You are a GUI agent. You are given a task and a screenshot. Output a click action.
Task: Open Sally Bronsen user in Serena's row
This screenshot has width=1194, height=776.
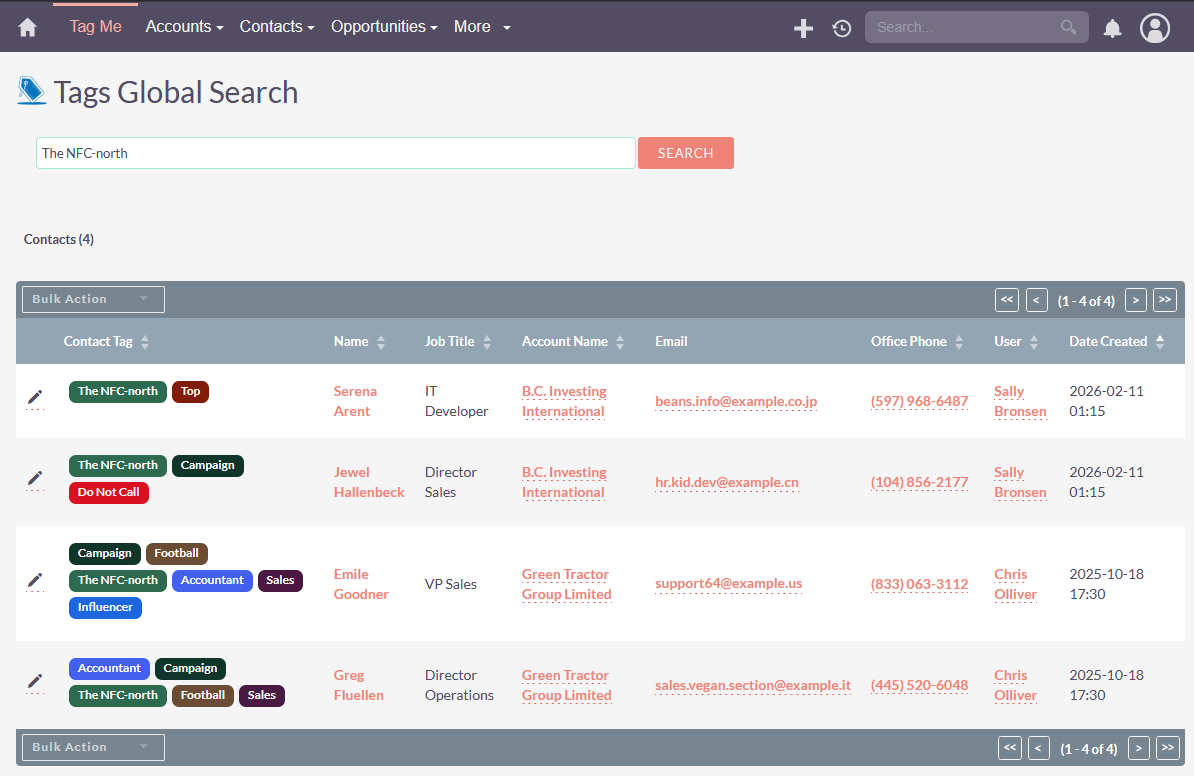tap(1020, 401)
